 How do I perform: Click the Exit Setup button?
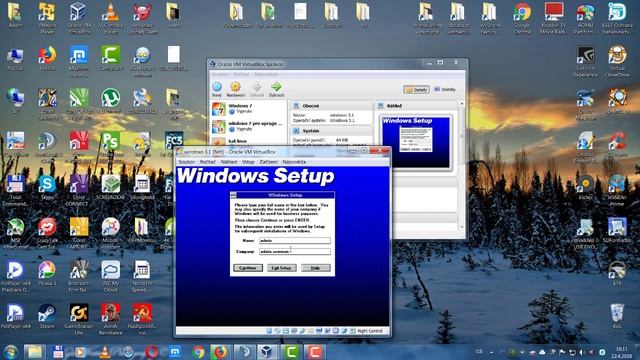[282, 268]
